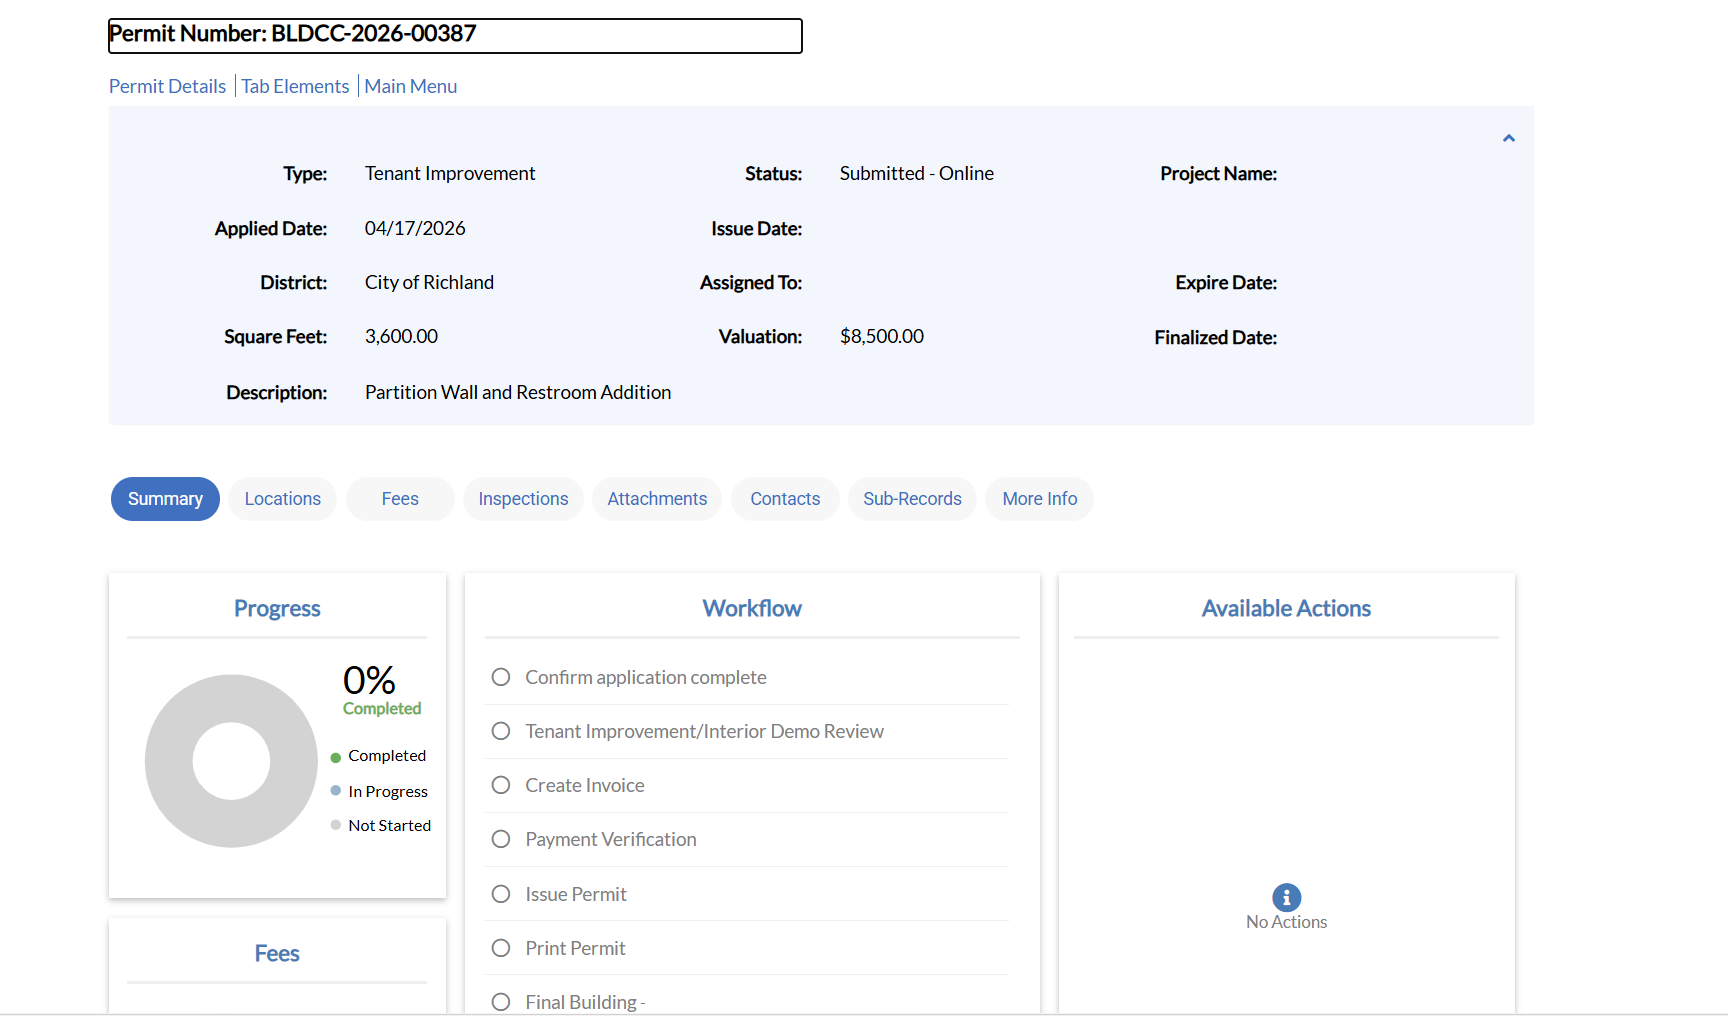
Task: Click the 0% progress figure
Action: pos(369,680)
